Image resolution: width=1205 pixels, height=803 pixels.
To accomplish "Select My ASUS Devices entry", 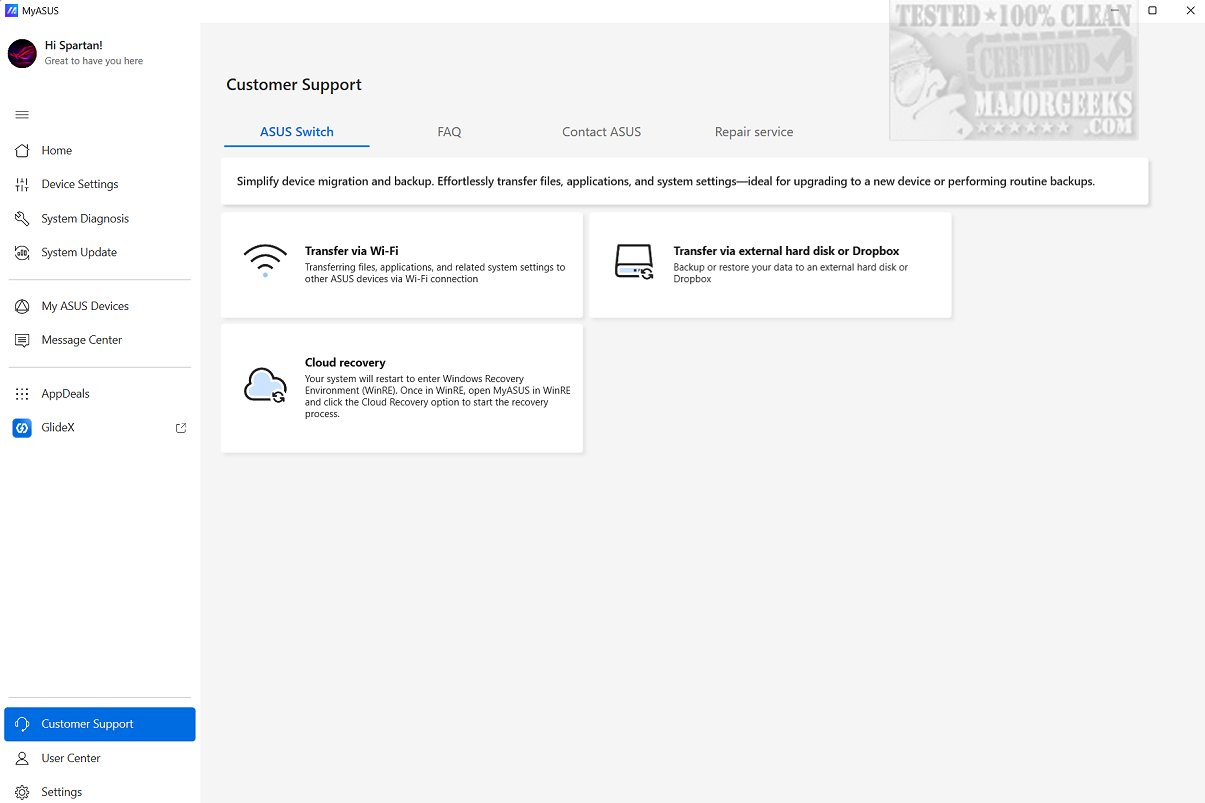I will (x=85, y=306).
